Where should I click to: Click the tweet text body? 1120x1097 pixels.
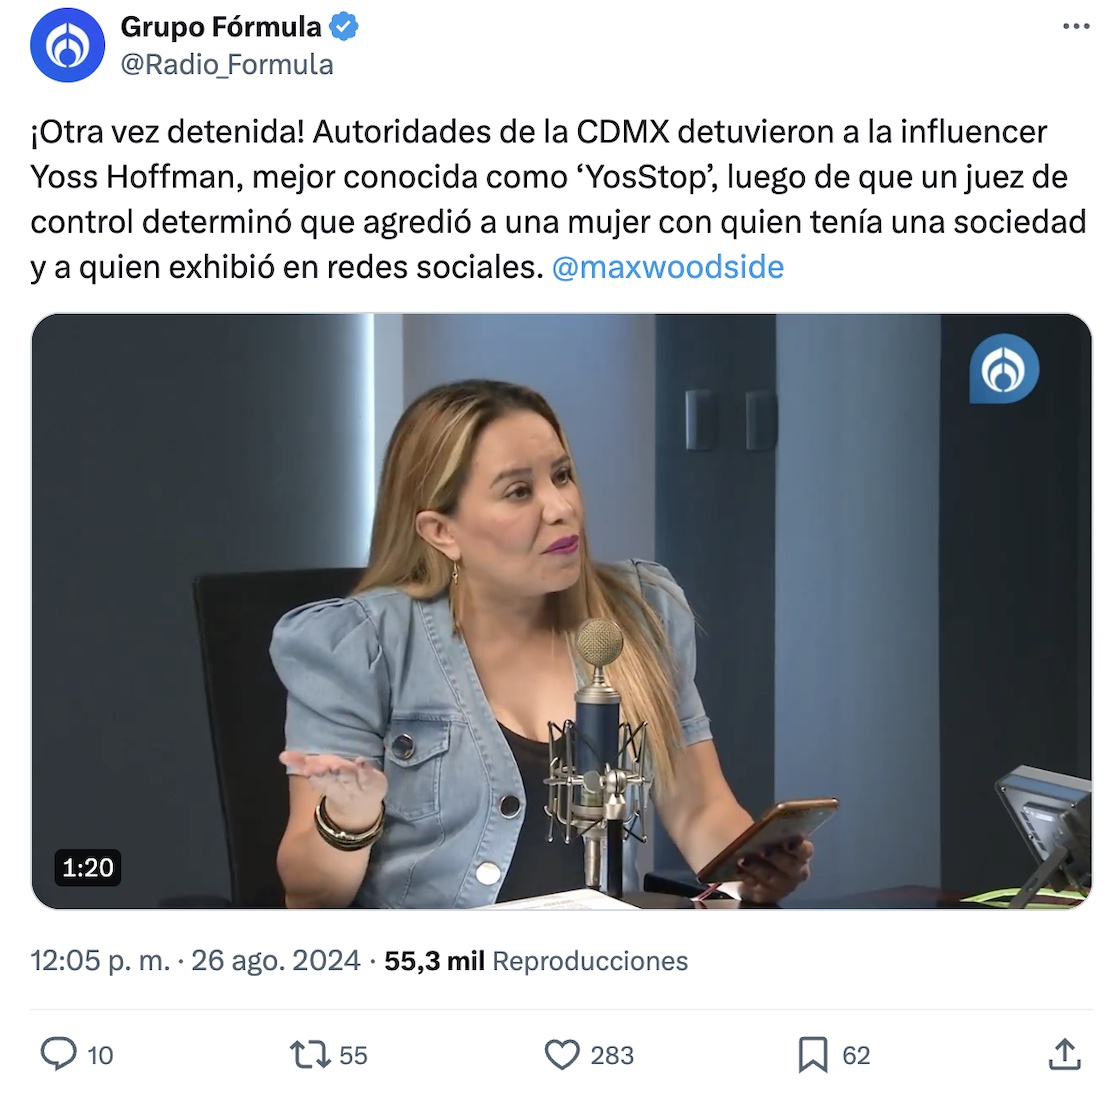(559, 199)
